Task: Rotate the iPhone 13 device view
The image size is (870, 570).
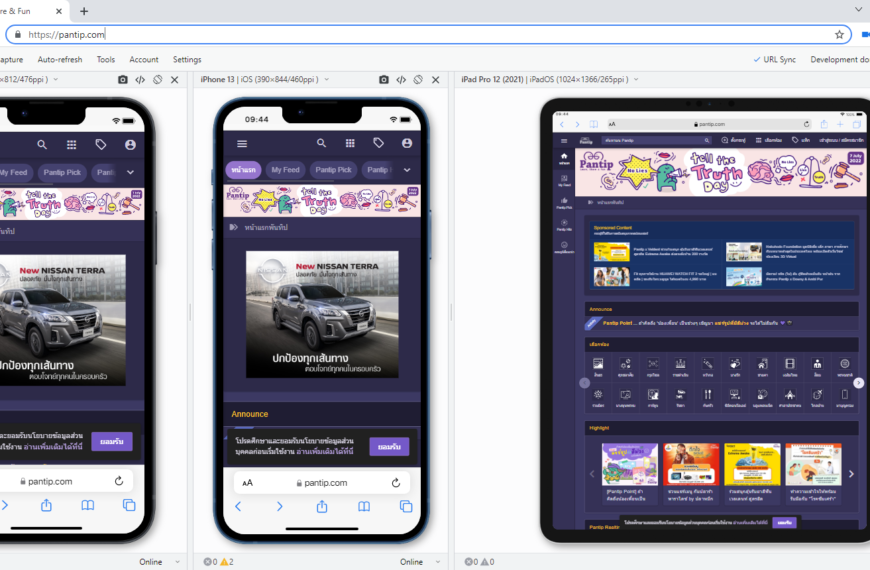Action: click(418, 79)
